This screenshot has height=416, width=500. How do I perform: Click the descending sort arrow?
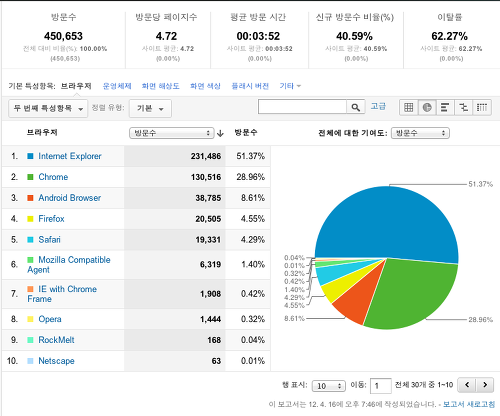[x=220, y=133]
